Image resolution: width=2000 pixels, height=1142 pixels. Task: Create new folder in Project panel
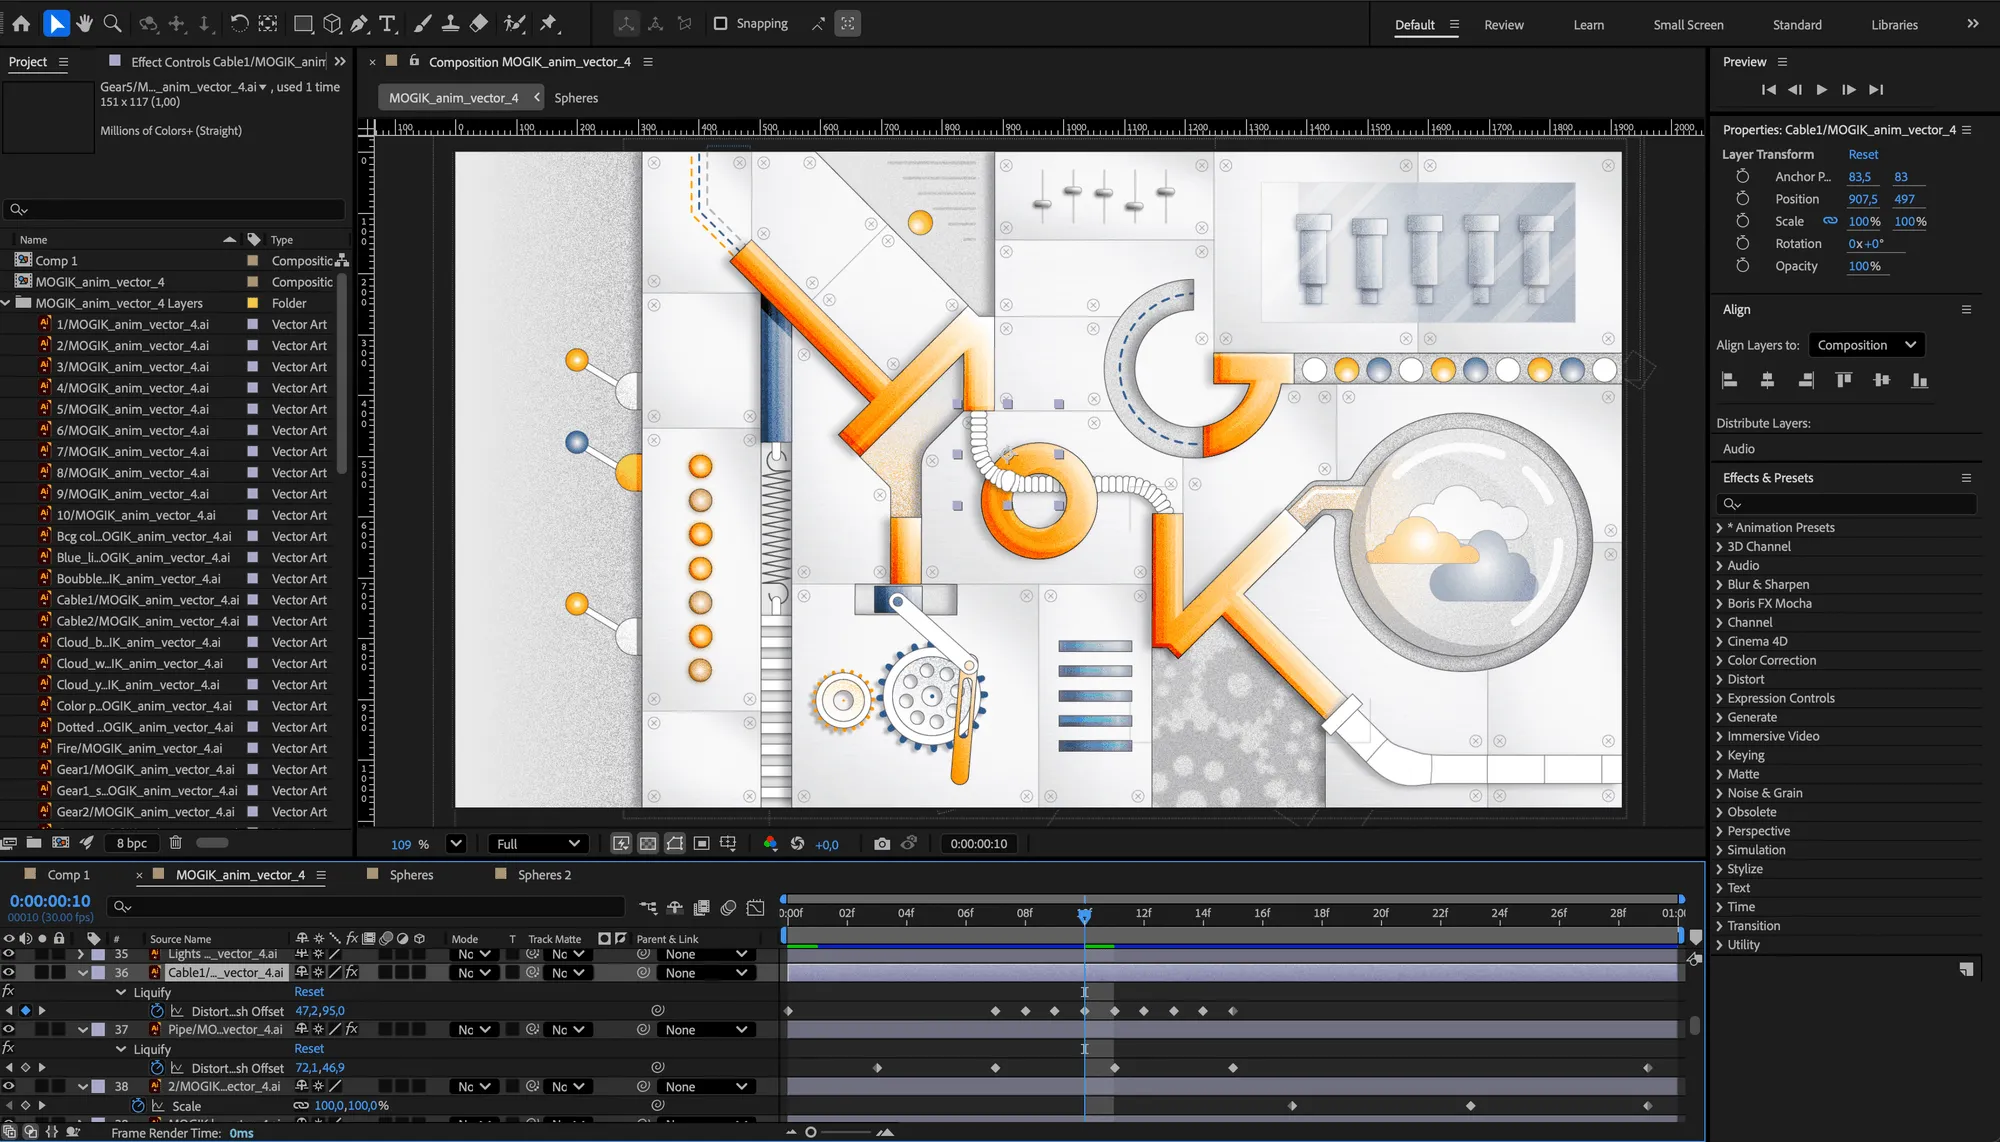(x=34, y=843)
